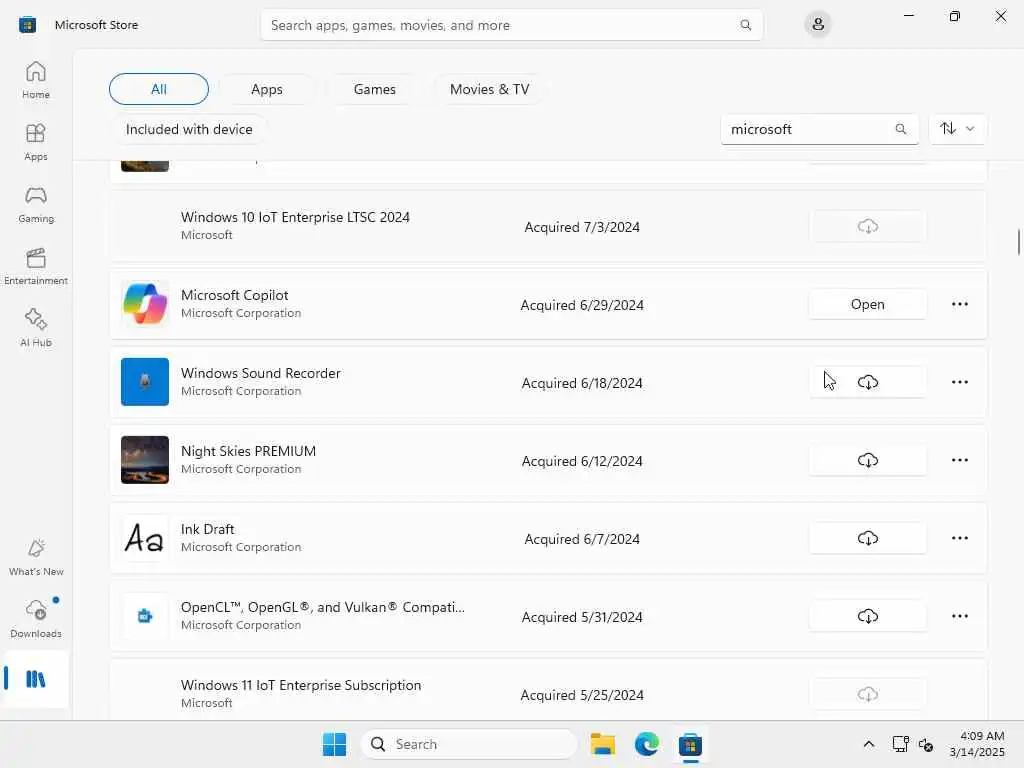Viewport: 1024px width, 768px height.
Task: Open What's New in sidebar
Action: (36, 557)
